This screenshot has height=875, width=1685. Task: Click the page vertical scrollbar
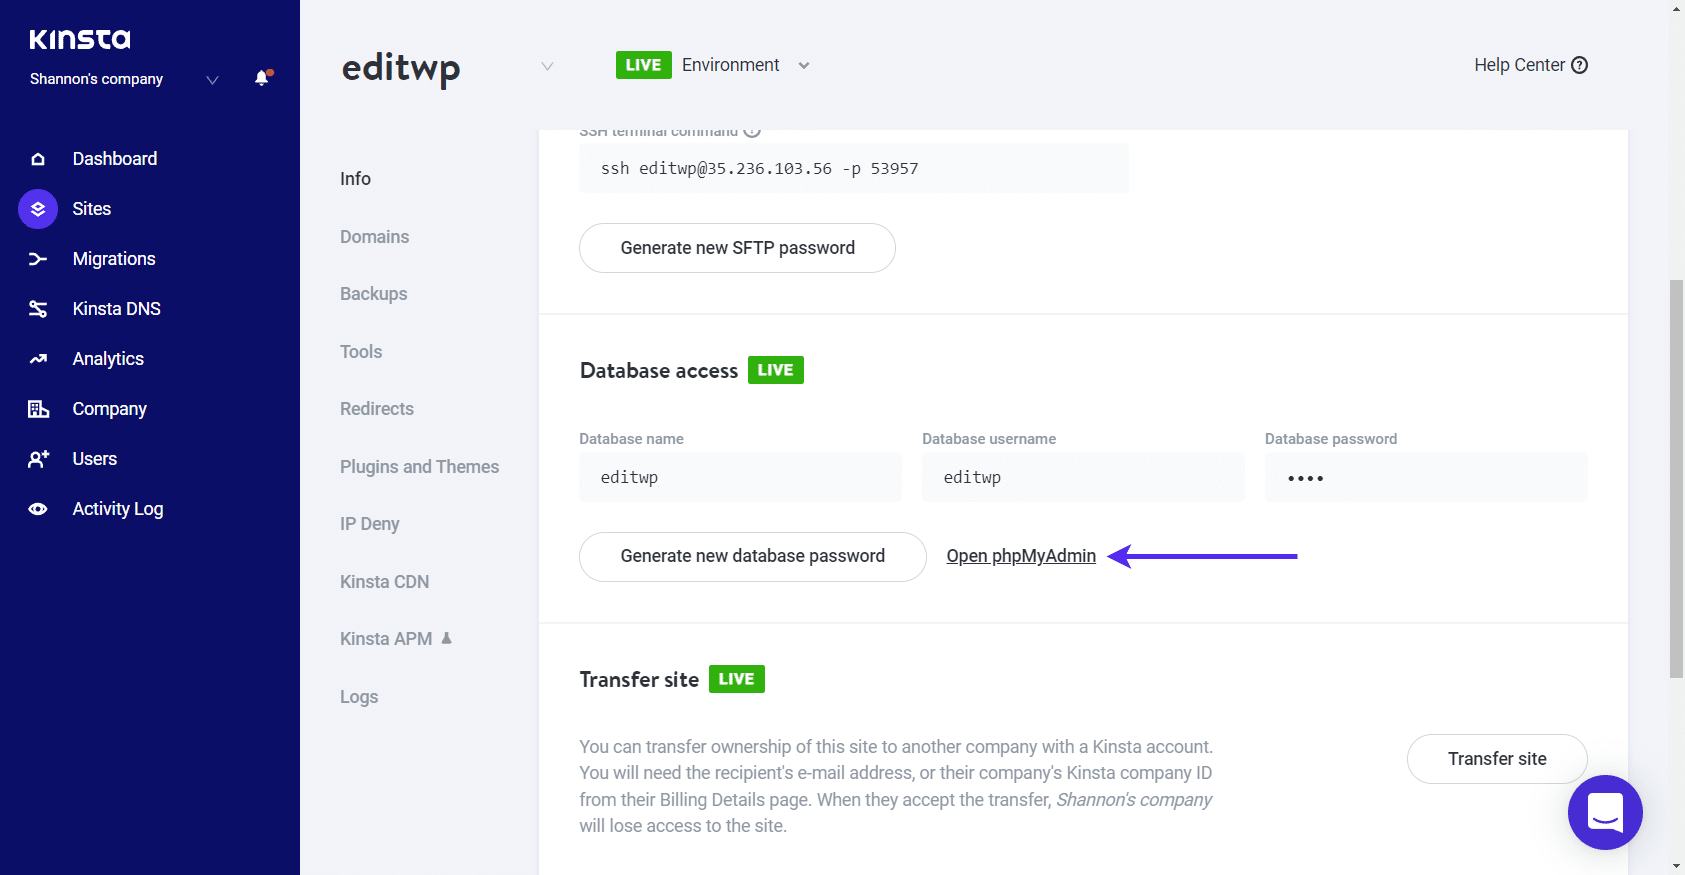click(x=1676, y=479)
